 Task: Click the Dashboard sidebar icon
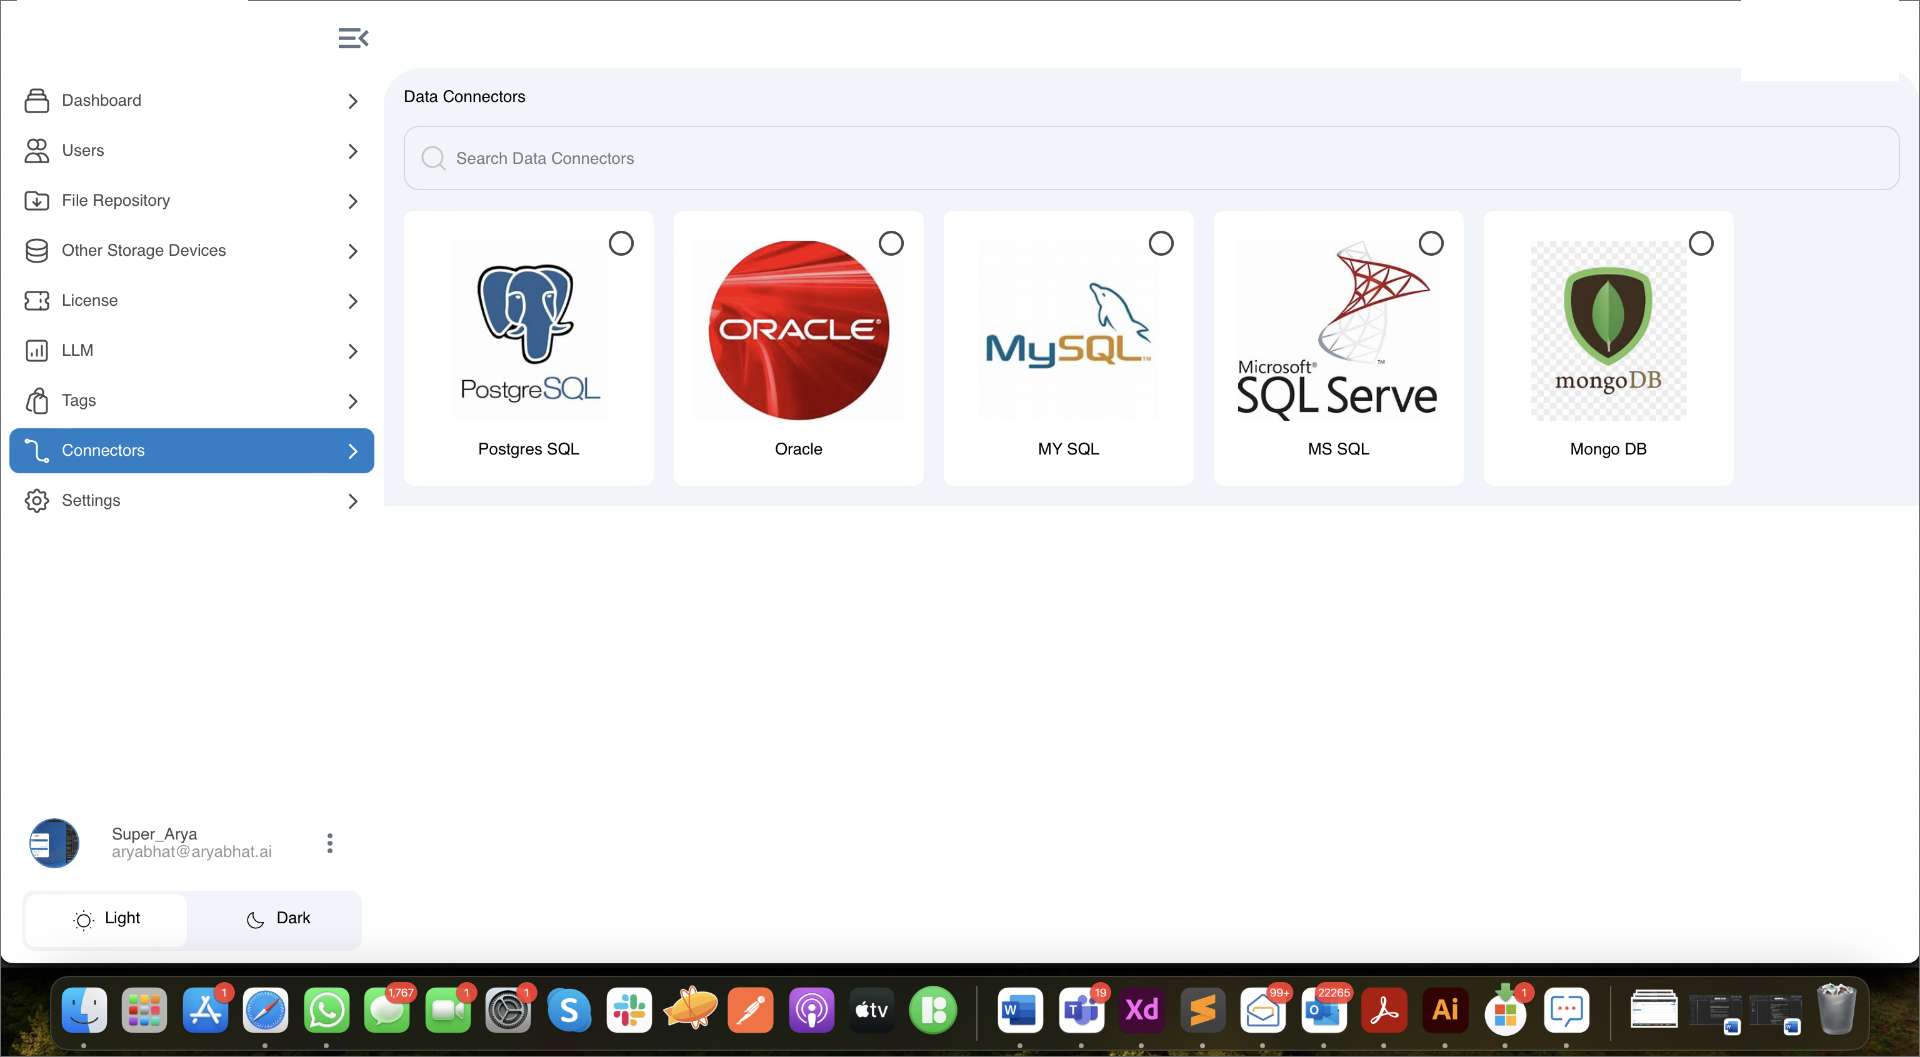coord(37,100)
